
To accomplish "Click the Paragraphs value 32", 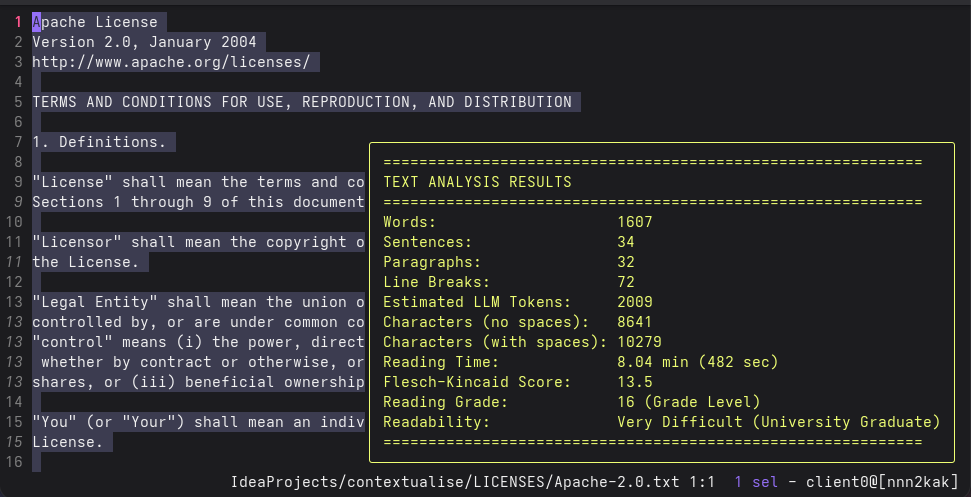I will point(626,262).
